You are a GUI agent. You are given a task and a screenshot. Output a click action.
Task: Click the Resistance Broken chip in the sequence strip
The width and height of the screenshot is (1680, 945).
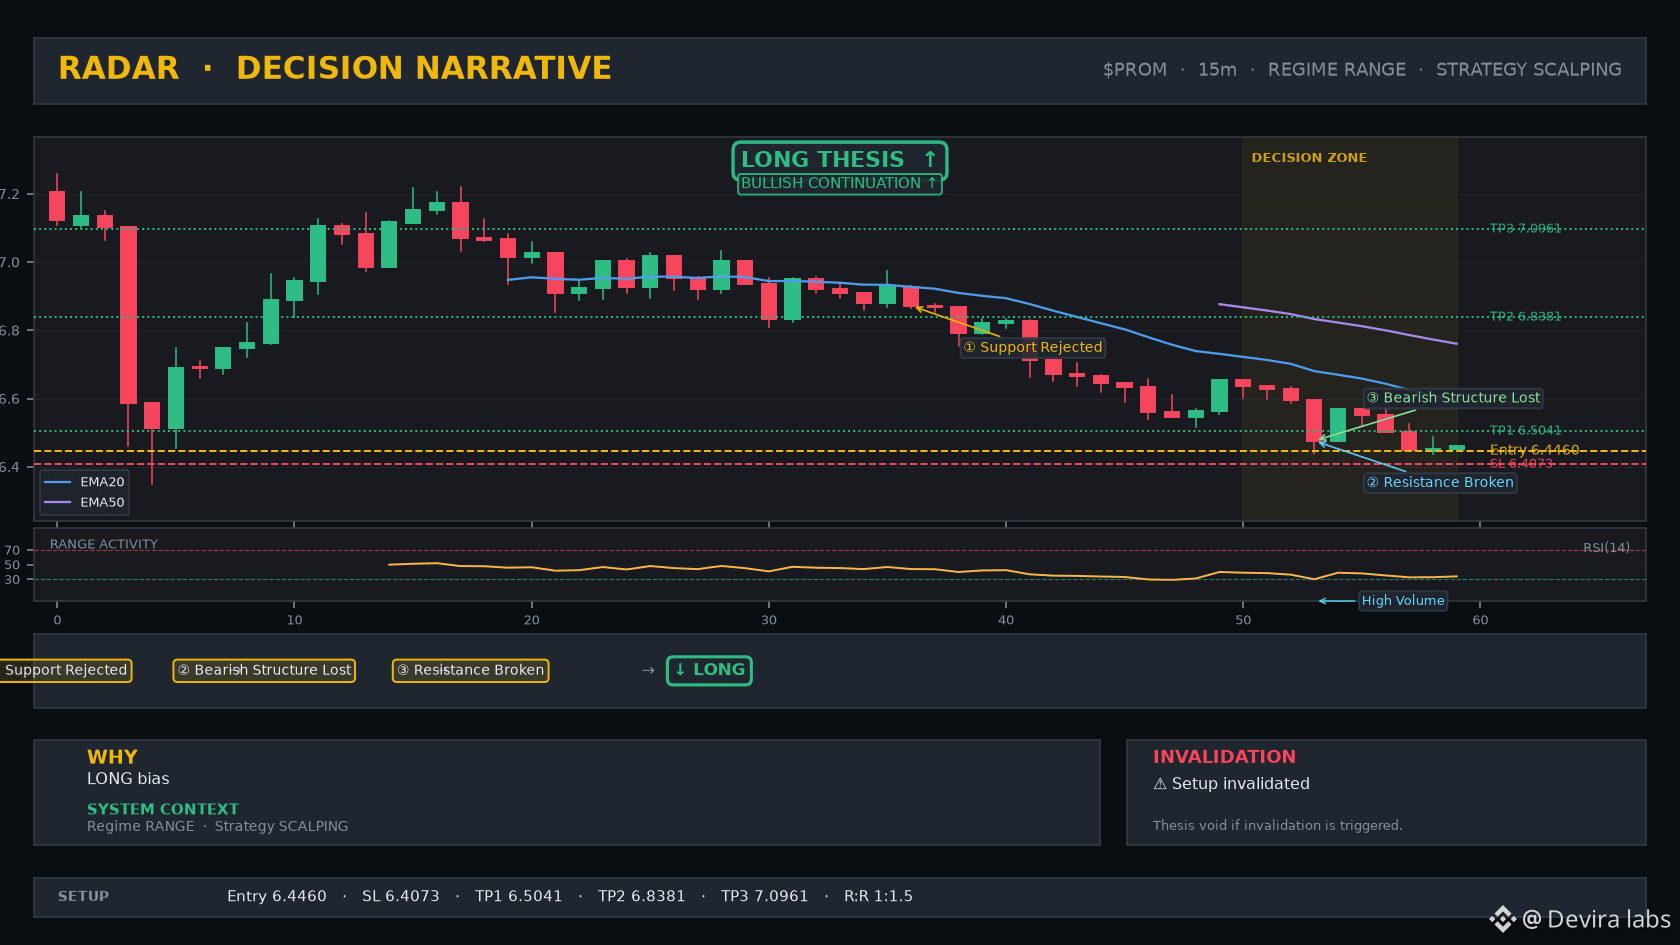470,670
